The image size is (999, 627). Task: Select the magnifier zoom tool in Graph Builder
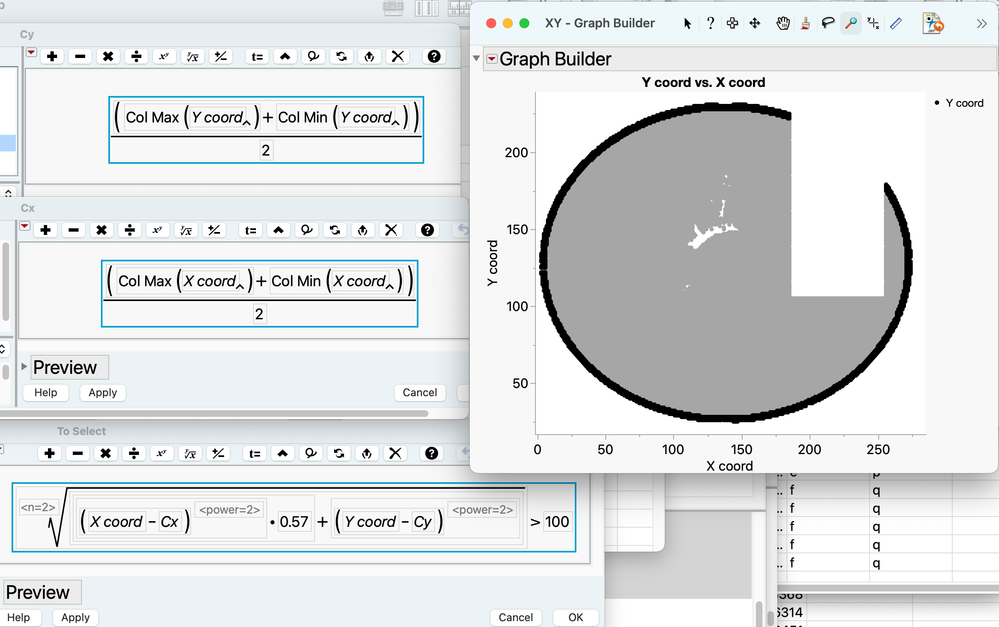pos(851,24)
